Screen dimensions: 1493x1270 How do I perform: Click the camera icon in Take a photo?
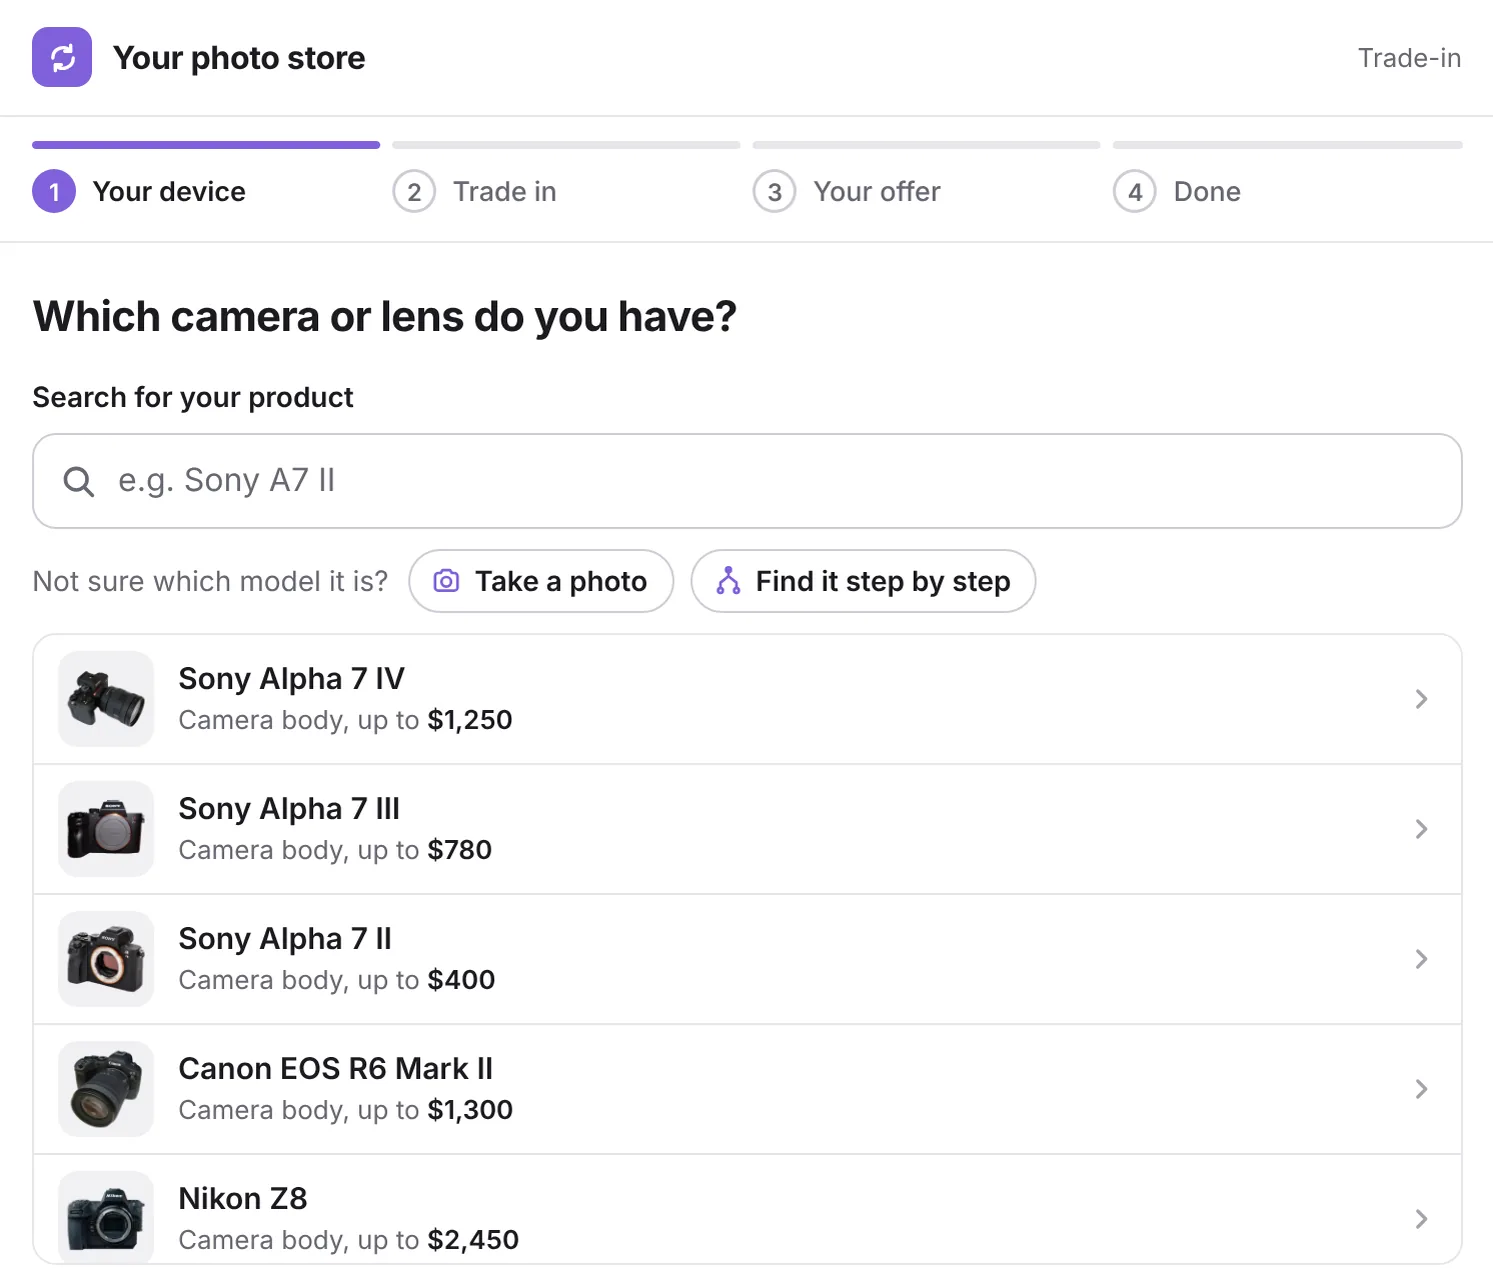click(446, 581)
